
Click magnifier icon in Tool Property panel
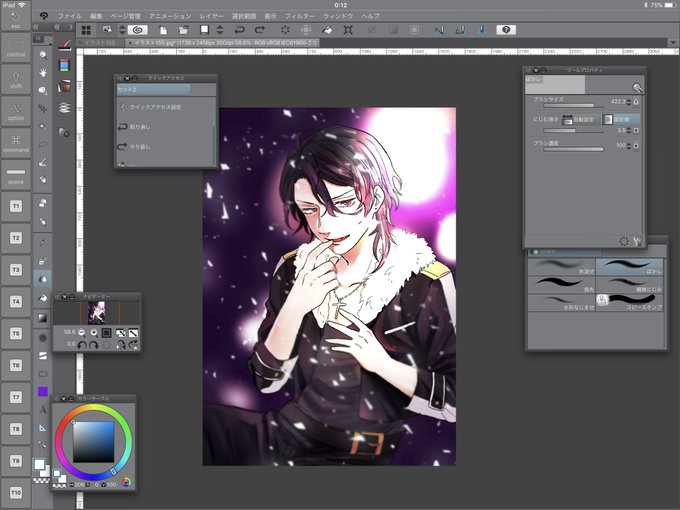[x=637, y=88]
